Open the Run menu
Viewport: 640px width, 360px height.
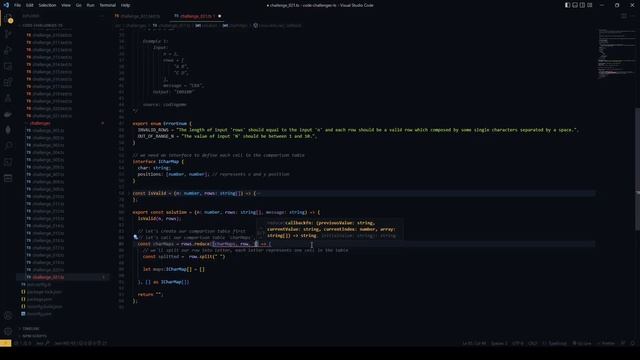click(x=90, y=5)
